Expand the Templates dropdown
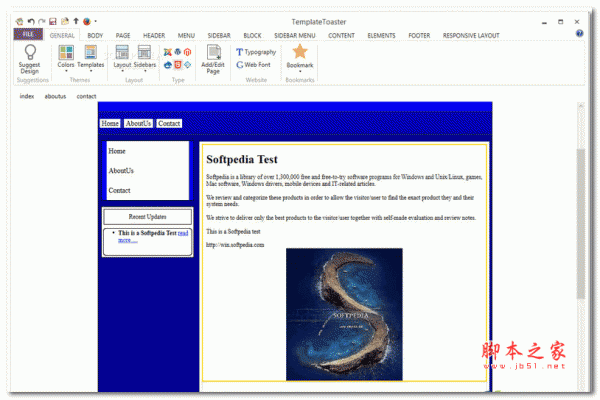The height and width of the screenshot is (400, 600). [x=91, y=58]
